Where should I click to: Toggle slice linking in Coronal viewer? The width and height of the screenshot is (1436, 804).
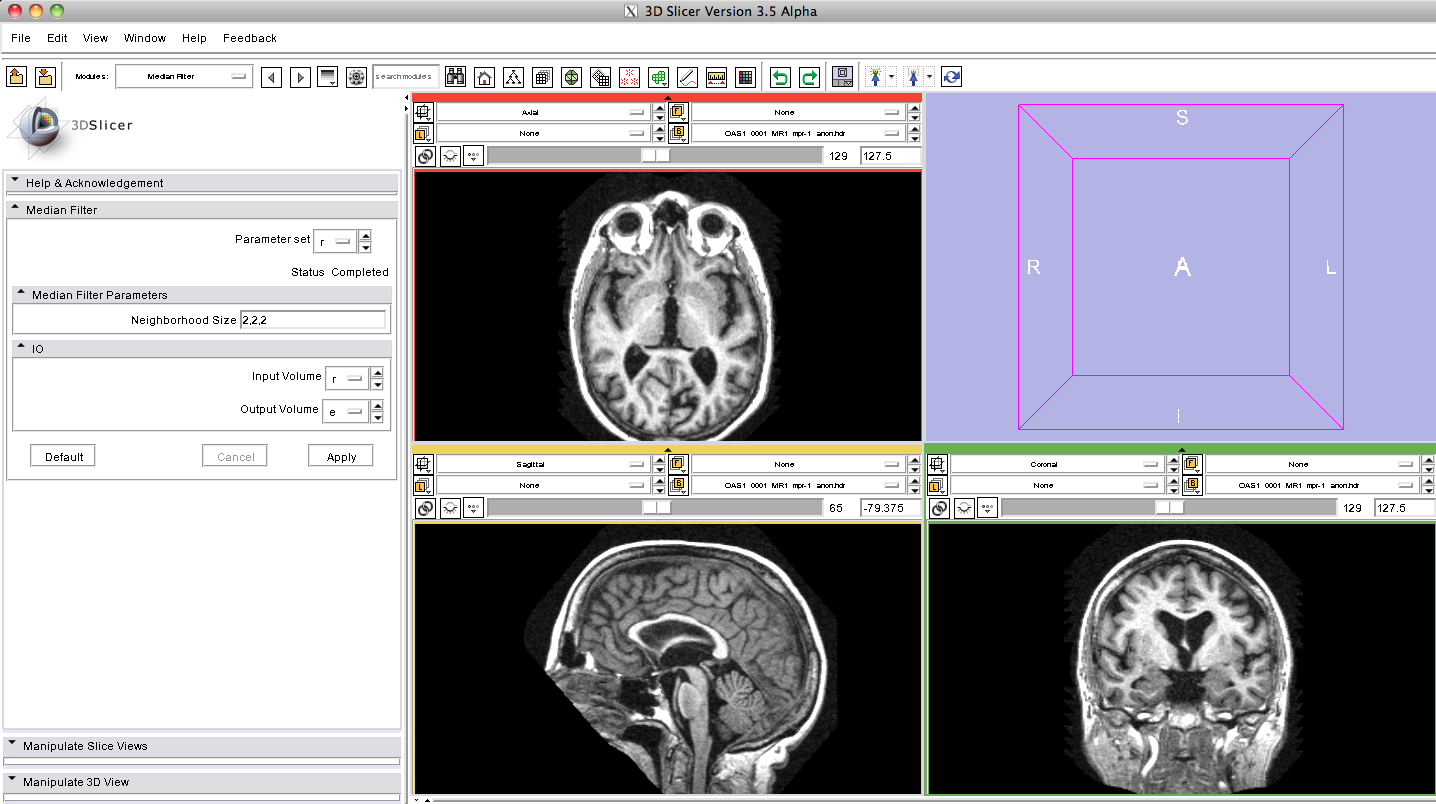point(939,508)
